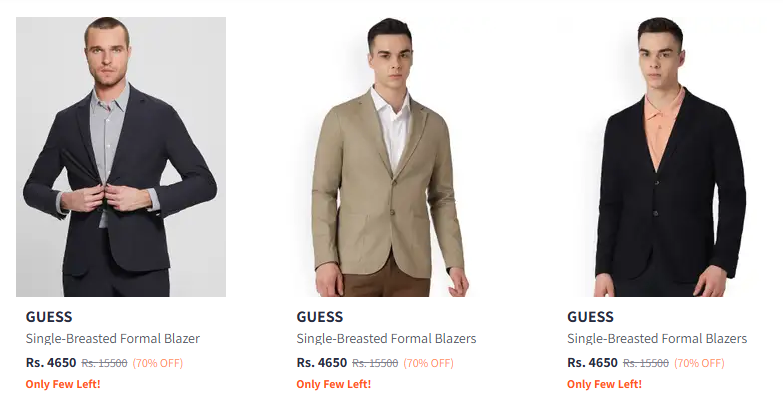The height and width of the screenshot is (409, 783).
Task: Click GUESS brand under the black blazer
Action: click(590, 317)
